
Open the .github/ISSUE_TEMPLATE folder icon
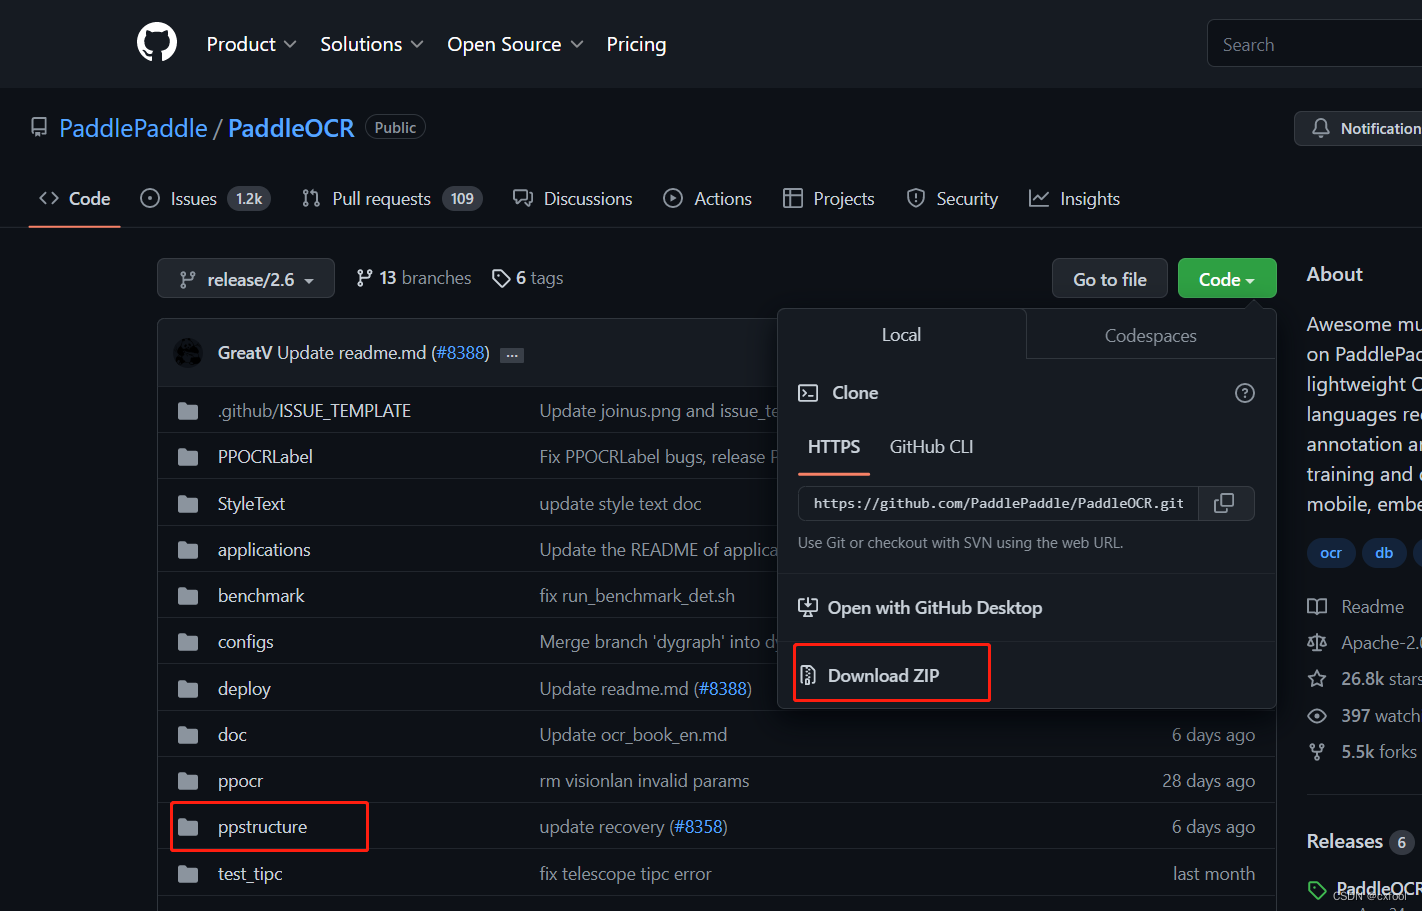point(188,410)
